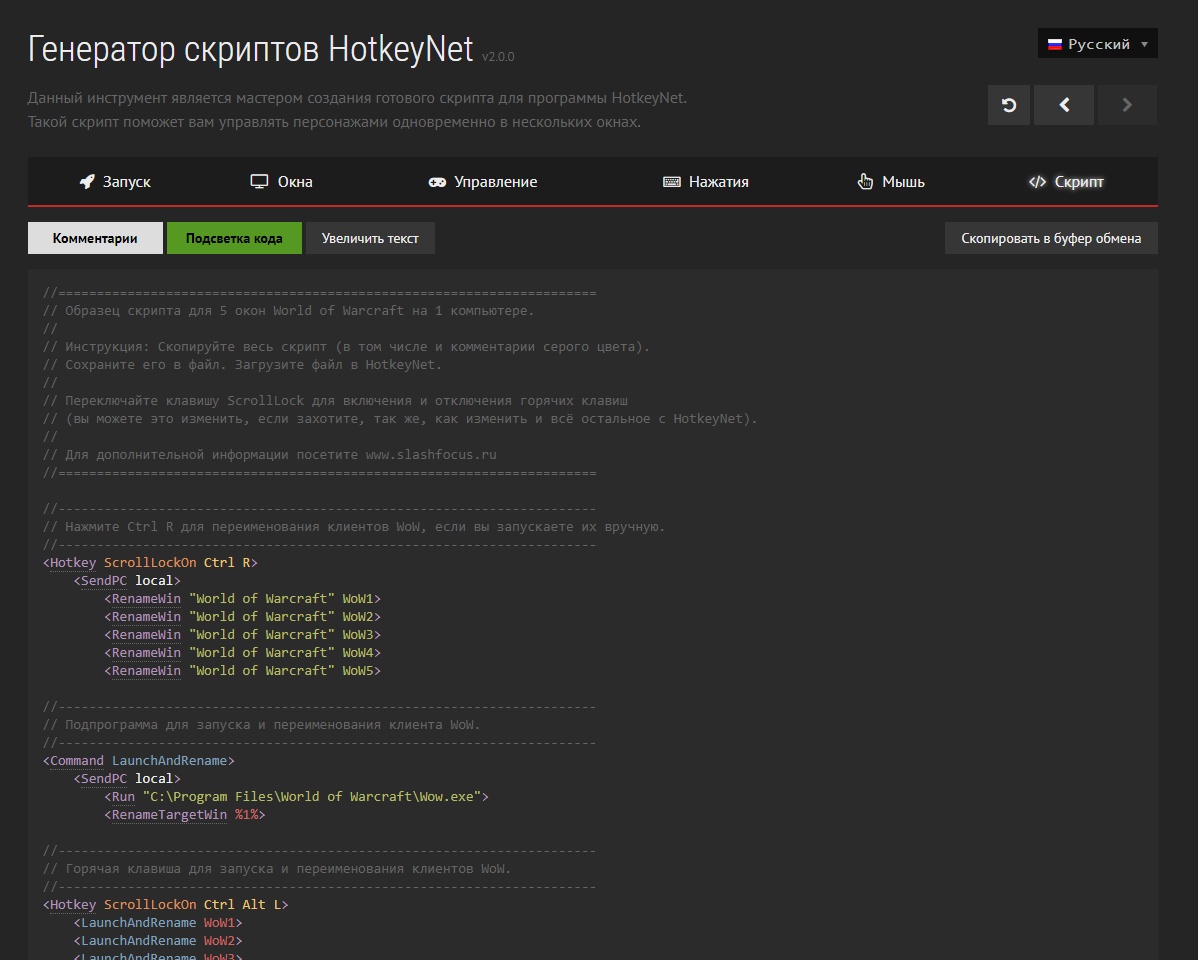Click the Hotkey ScrollLockOn Ctrl R line
The height and width of the screenshot is (960, 1198).
coord(151,563)
